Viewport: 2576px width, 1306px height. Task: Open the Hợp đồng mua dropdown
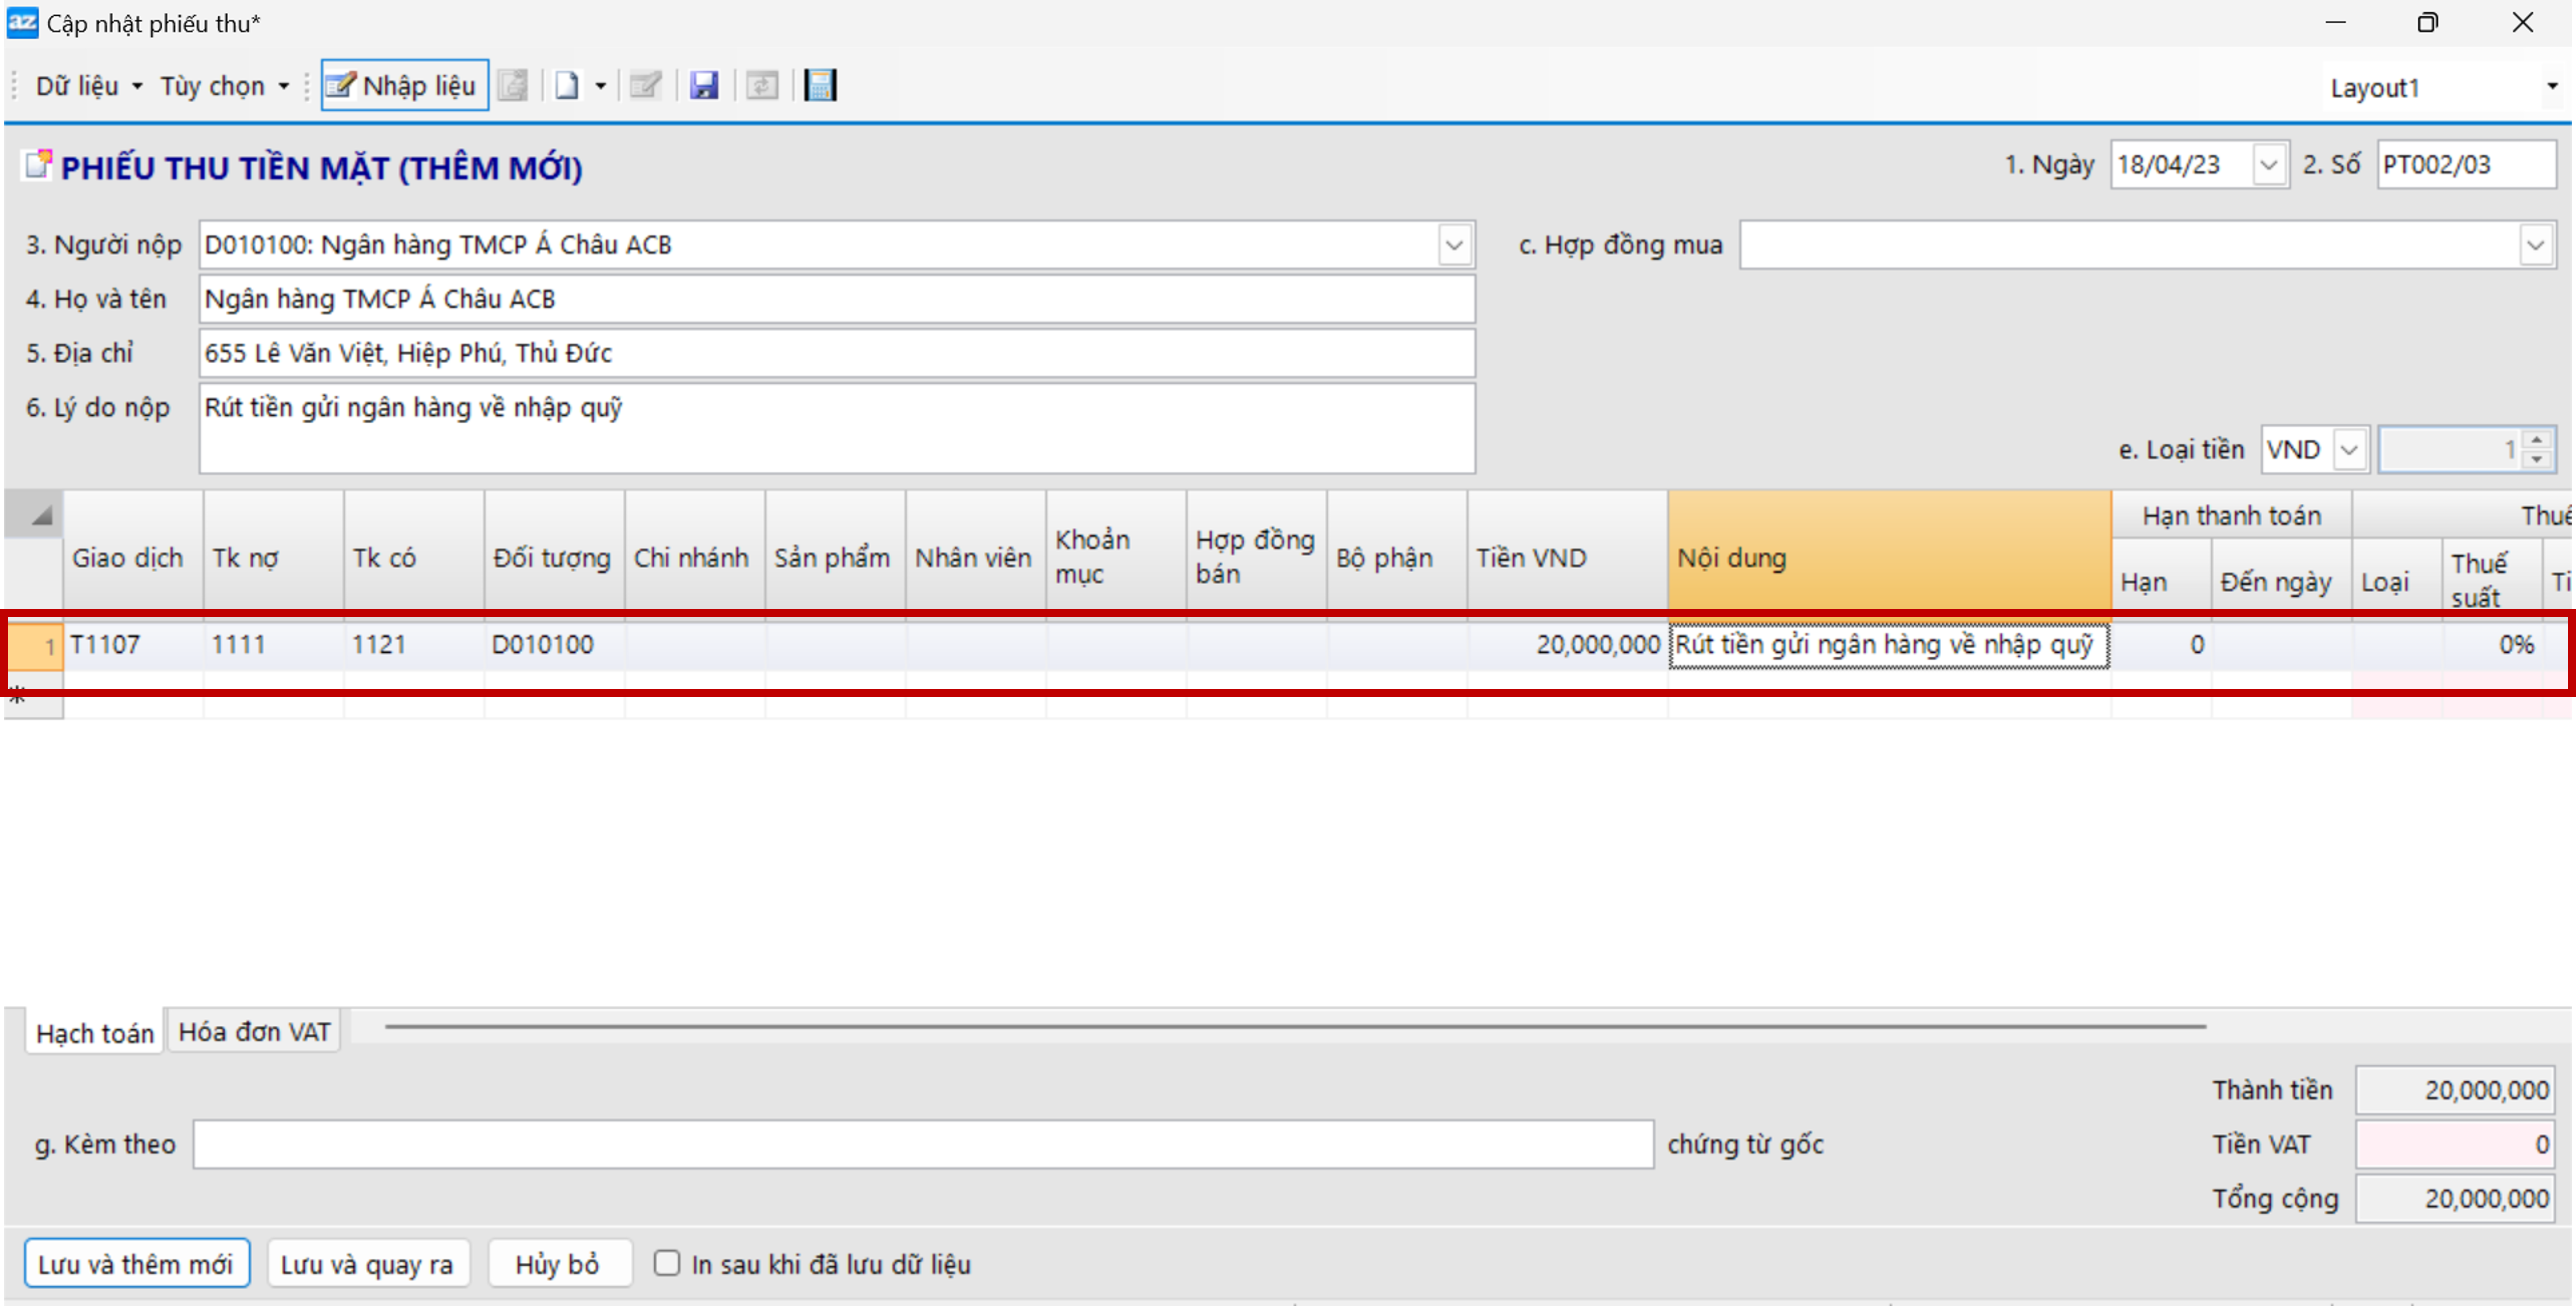click(2535, 245)
